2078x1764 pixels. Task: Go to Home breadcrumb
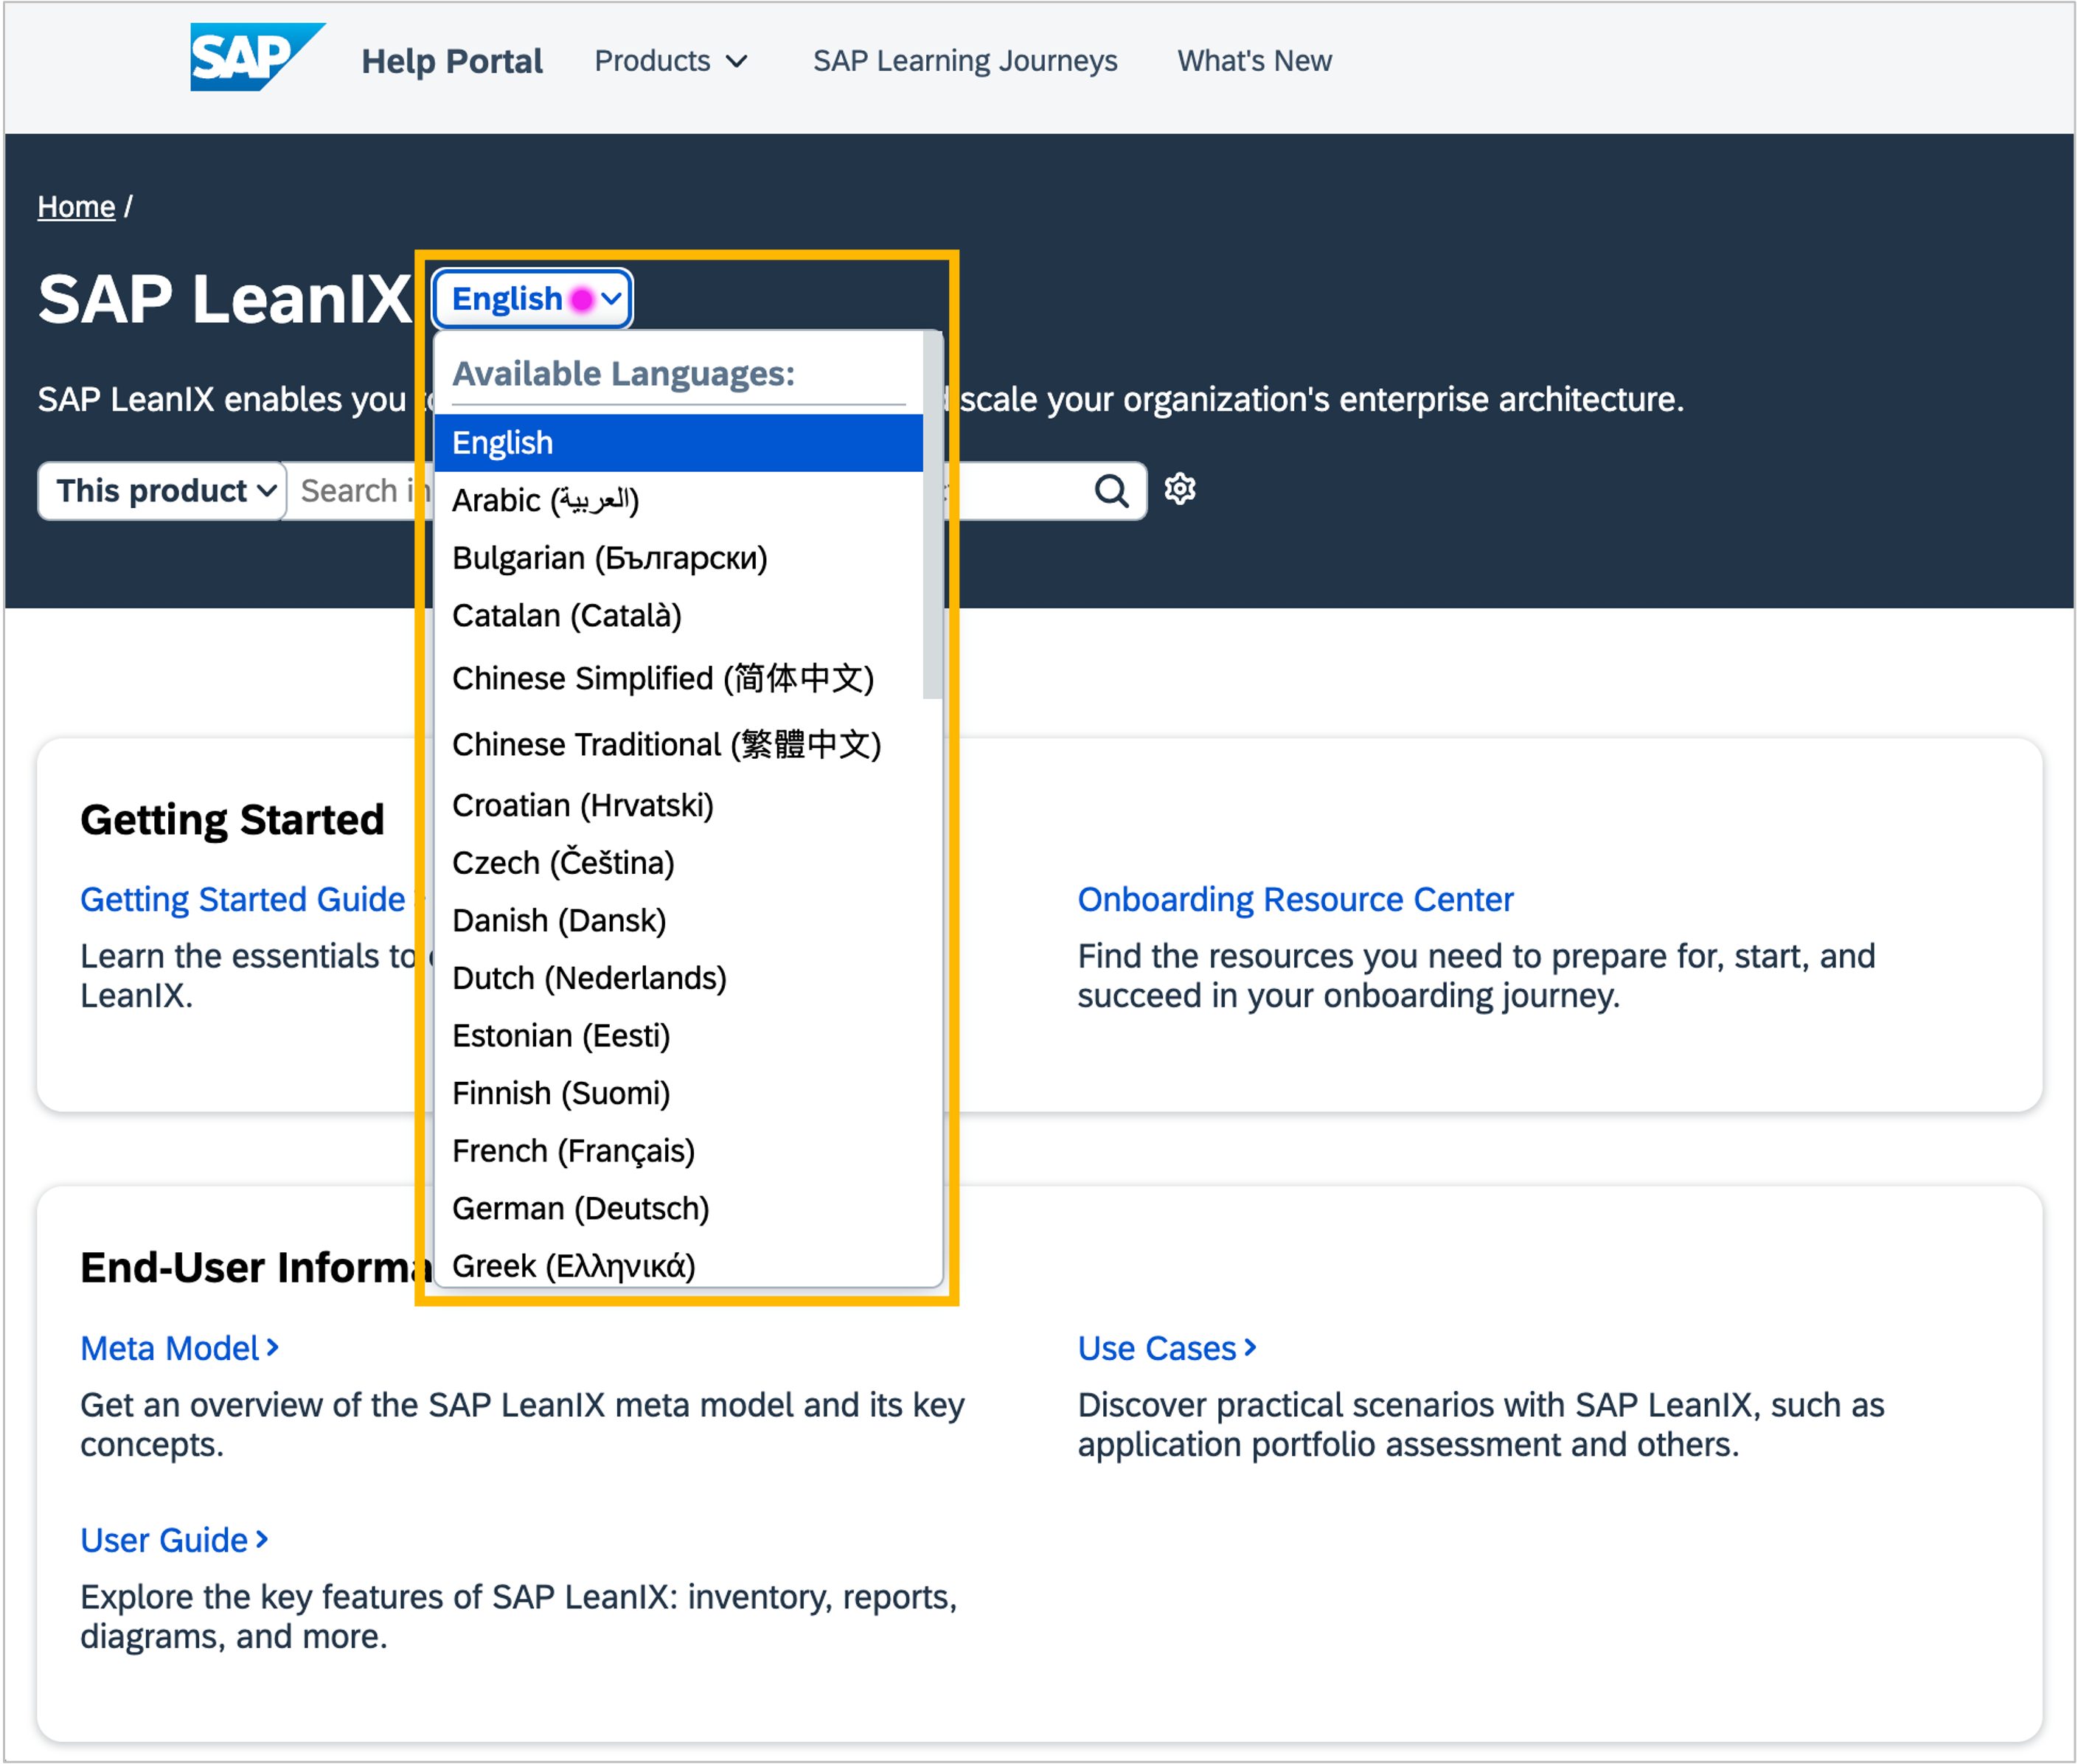(76, 206)
